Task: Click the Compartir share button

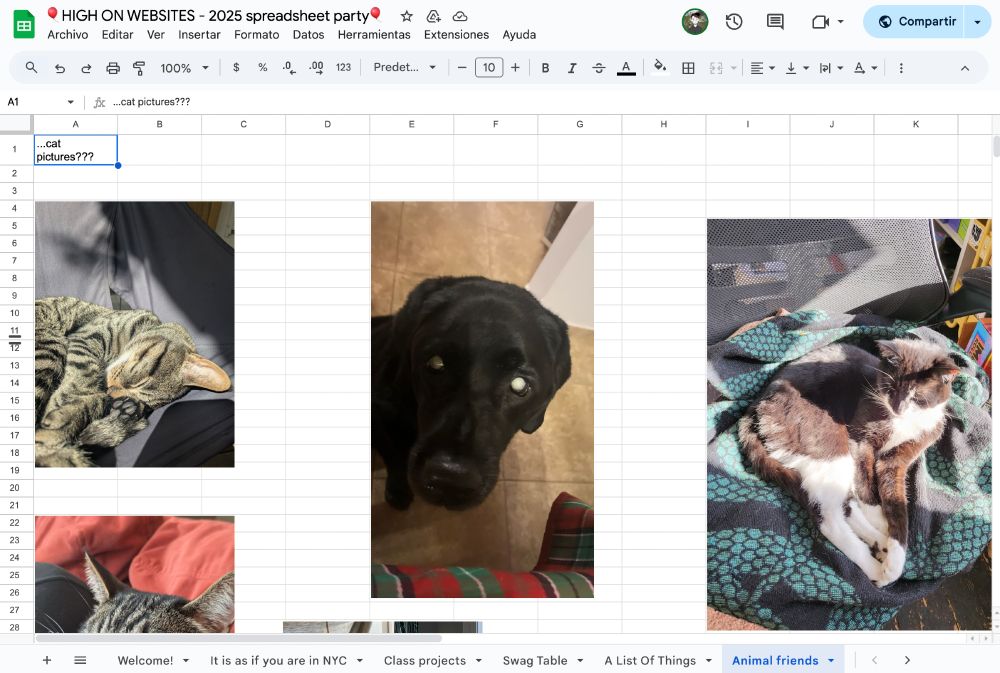Action: tap(916, 22)
